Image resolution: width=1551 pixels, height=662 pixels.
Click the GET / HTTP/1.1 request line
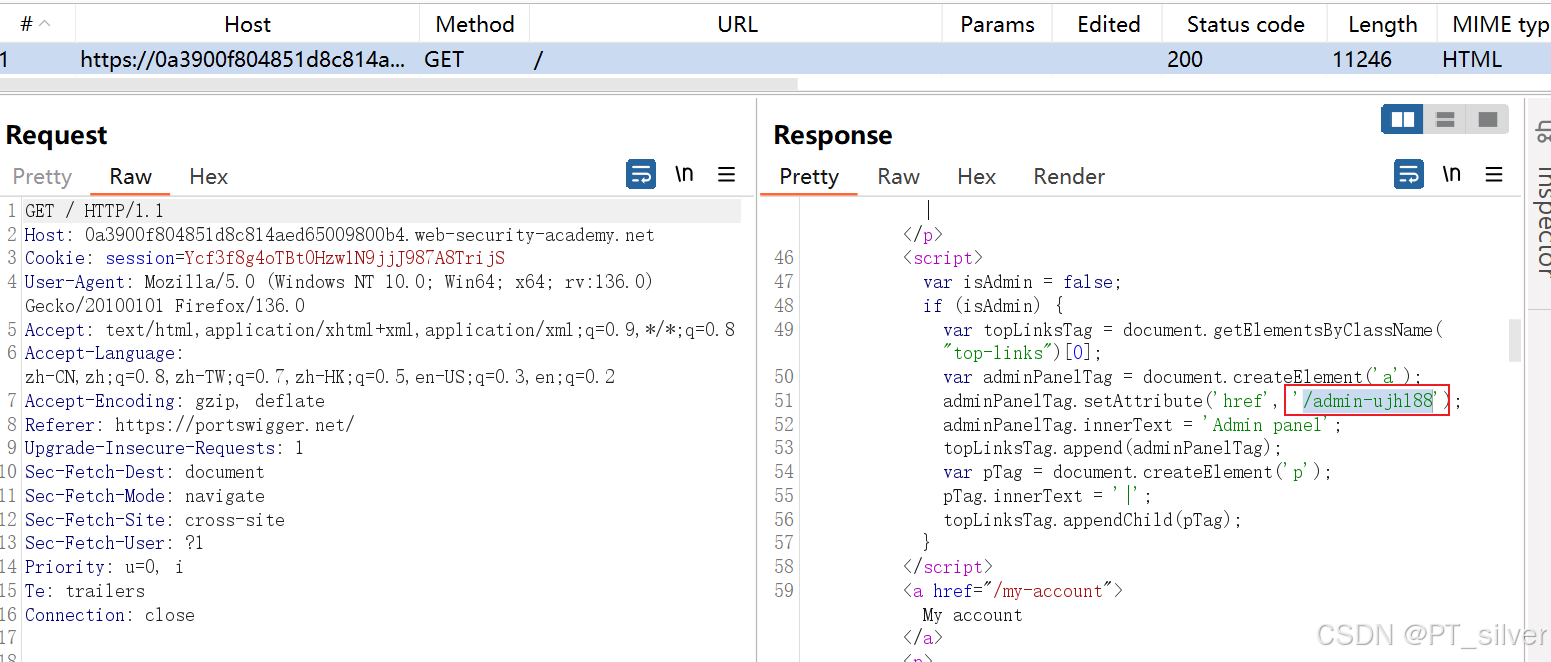click(x=94, y=211)
